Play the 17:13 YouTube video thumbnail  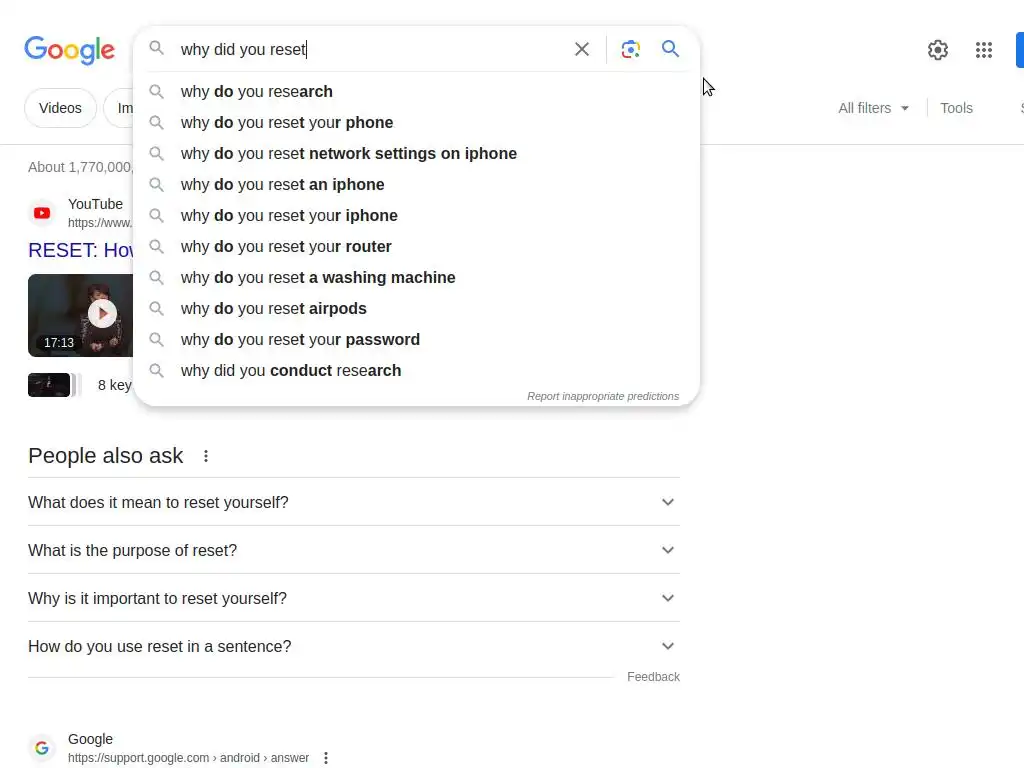point(102,314)
